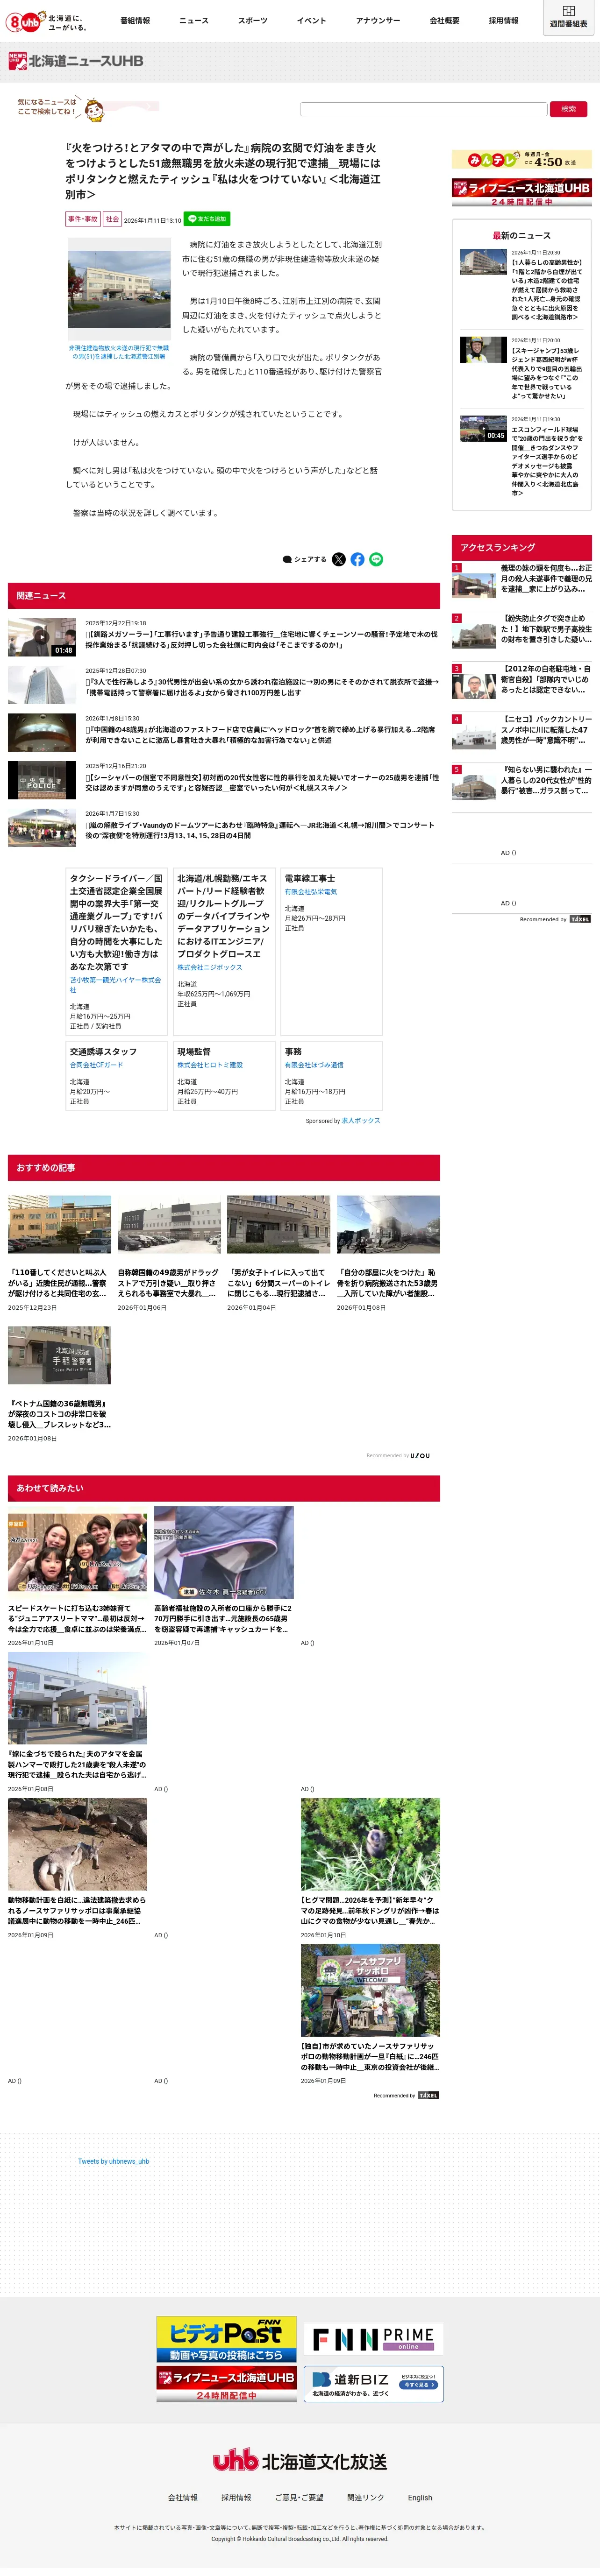
Task: Share the article on Facebook
Action: click(x=357, y=559)
